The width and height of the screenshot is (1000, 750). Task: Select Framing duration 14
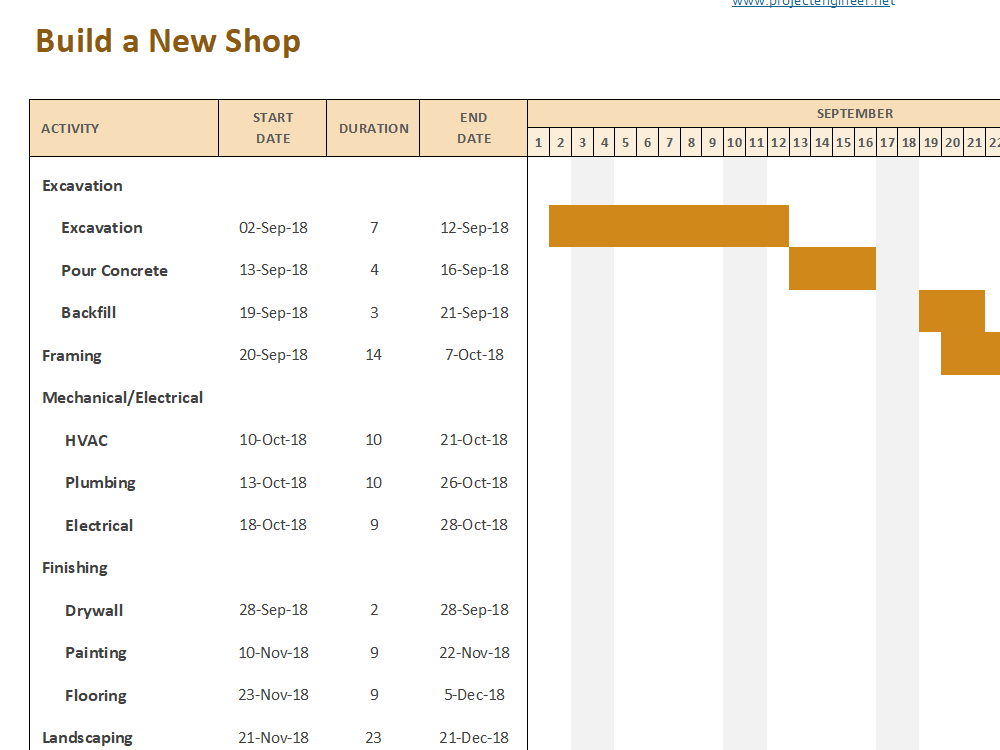[374, 355]
